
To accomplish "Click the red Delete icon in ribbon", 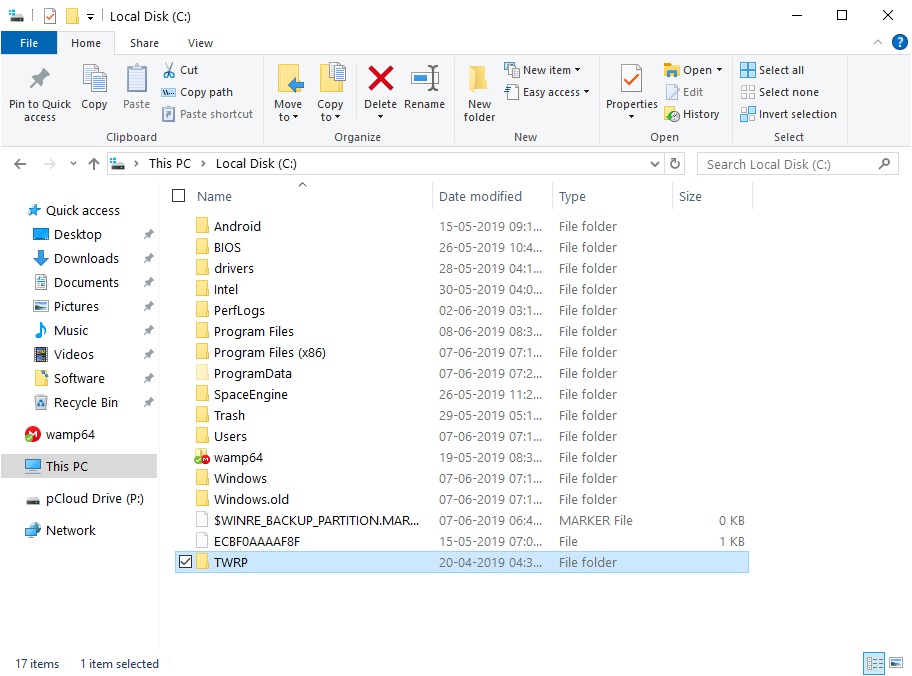I will tap(380, 80).
